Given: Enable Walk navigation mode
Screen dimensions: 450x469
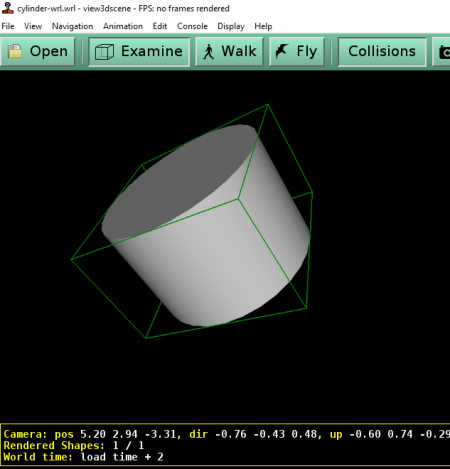Looking at the screenshot, I should tap(229, 52).
